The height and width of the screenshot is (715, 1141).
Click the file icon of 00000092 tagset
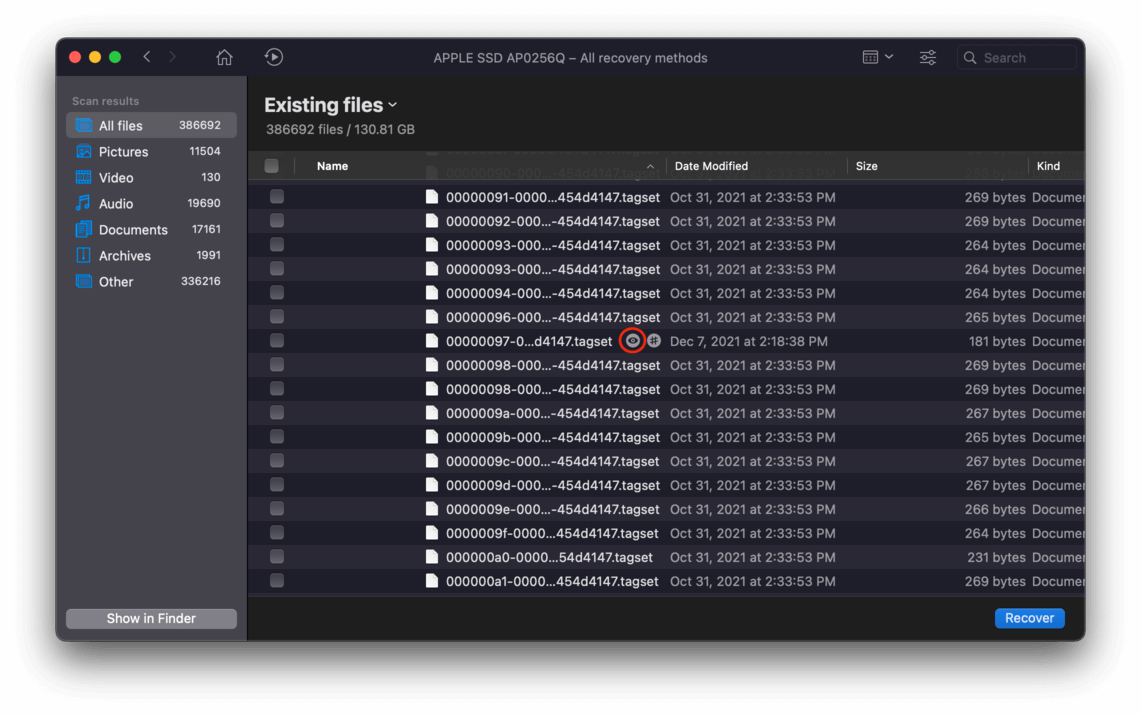pyautogui.click(x=432, y=220)
